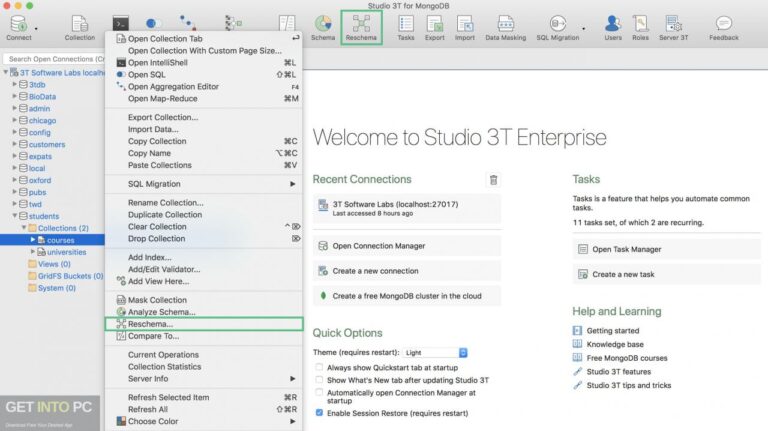Expand the BioData database node
Screen dimensions: 768x431
tap(15, 96)
